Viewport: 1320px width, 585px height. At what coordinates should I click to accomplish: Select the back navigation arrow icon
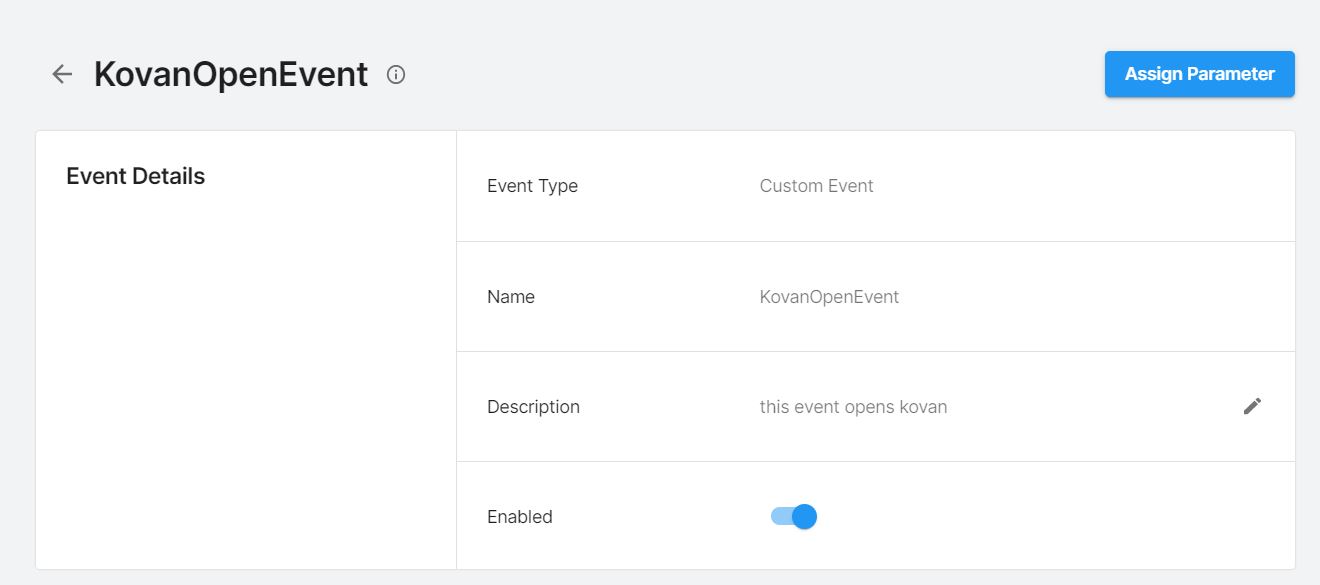coord(62,74)
